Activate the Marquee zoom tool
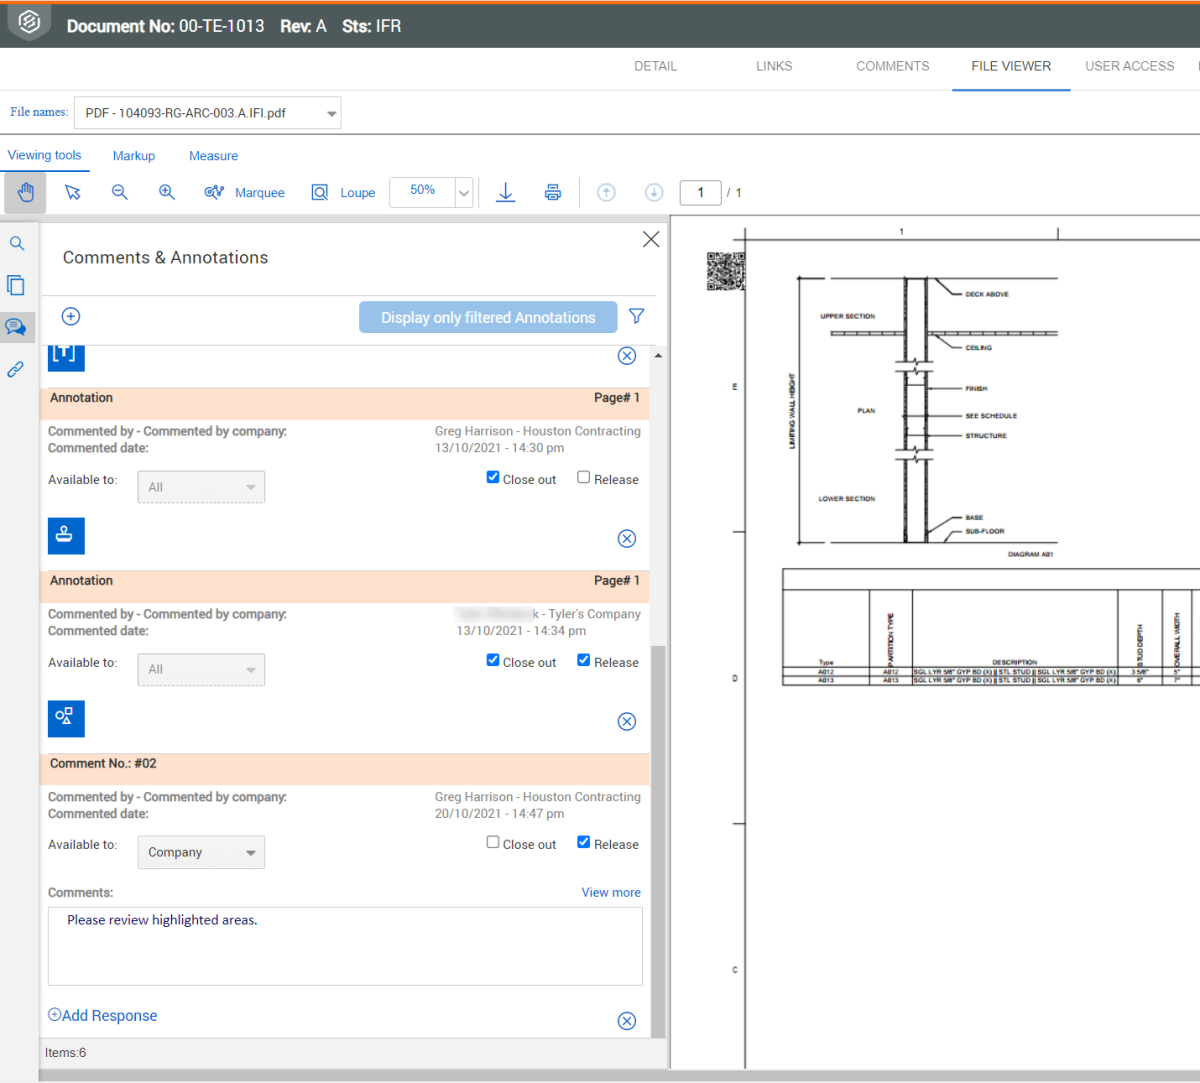This screenshot has width=1200, height=1083. pyautogui.click(x=245, y=192)
